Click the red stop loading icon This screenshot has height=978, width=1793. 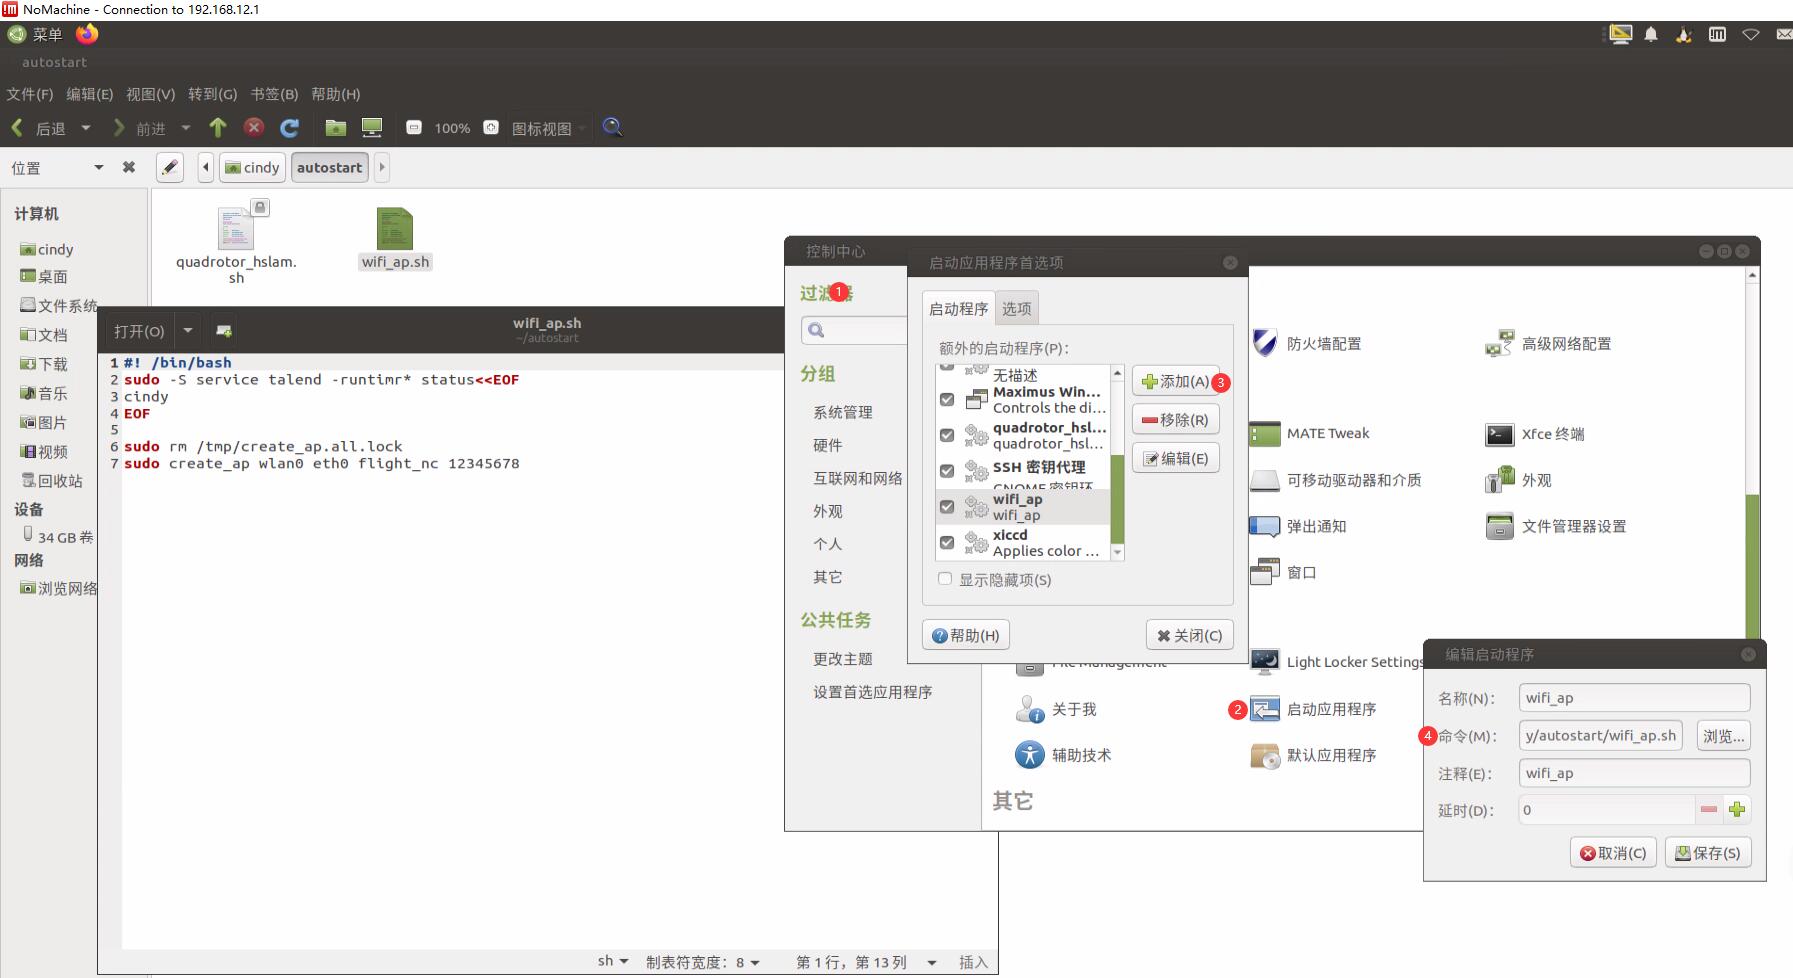pyautogui.click(x=254, y=127)
